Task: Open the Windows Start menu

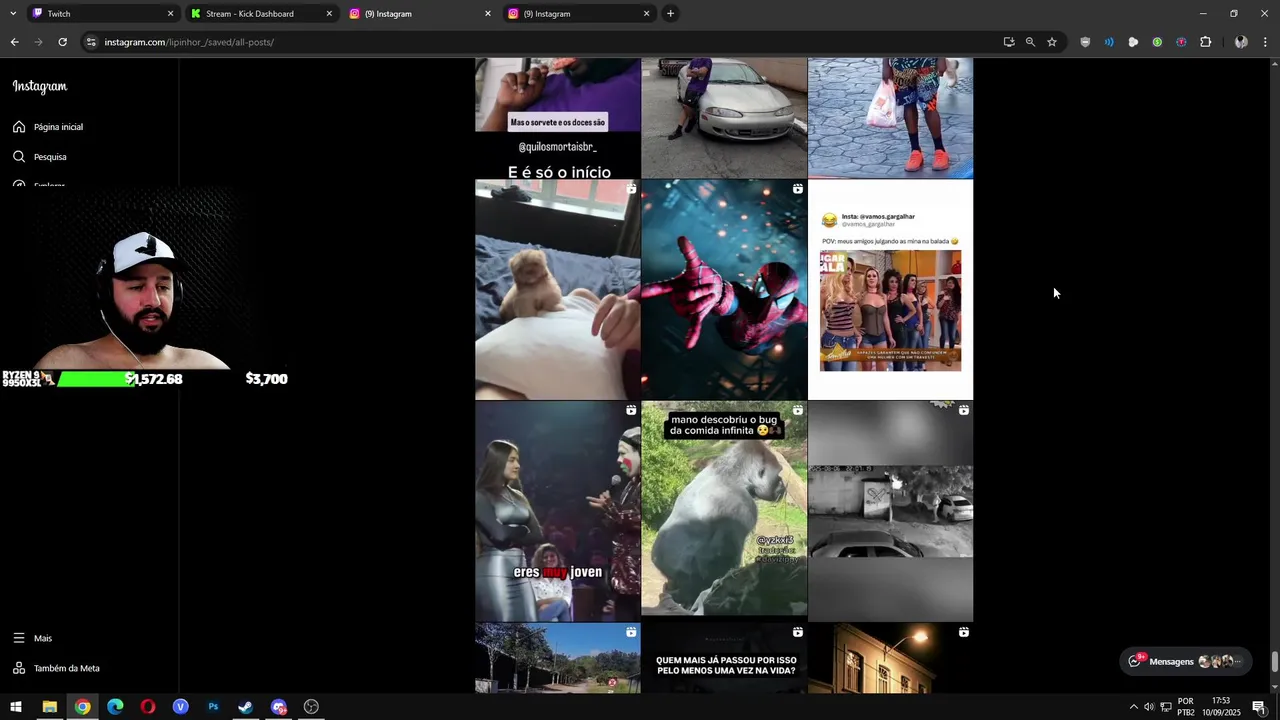Action: [x=16, y=707]
